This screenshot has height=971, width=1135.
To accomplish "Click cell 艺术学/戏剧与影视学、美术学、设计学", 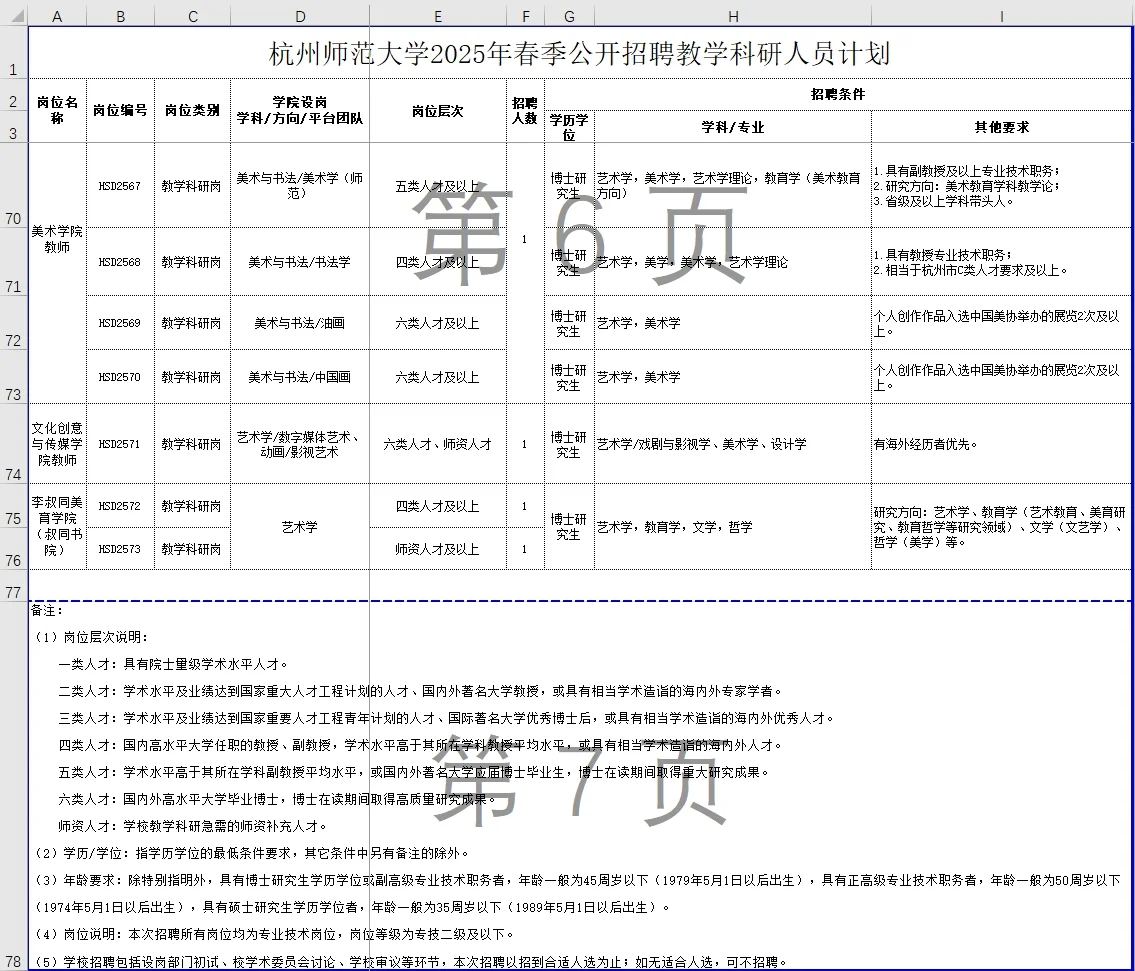I will tap(733, 443).
